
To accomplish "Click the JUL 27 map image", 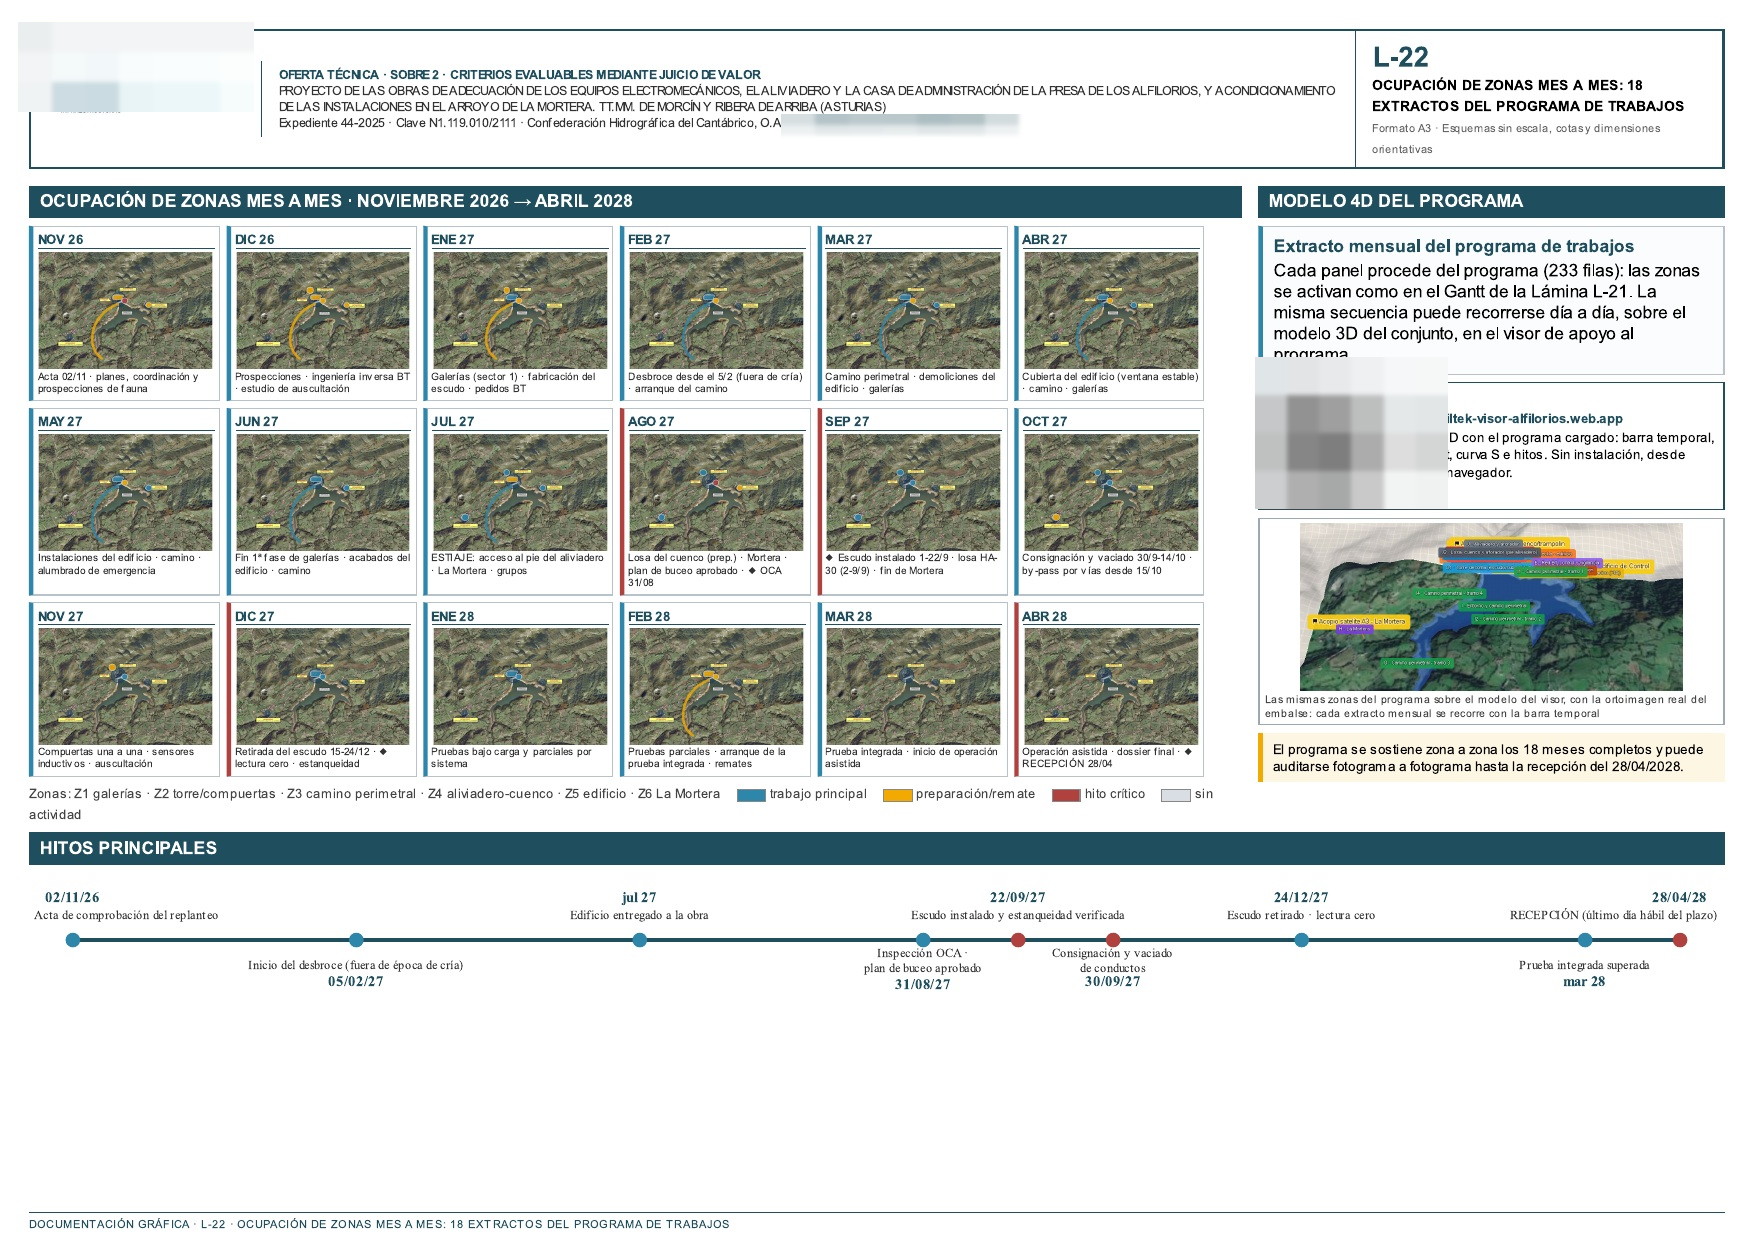I will [519, 492].
